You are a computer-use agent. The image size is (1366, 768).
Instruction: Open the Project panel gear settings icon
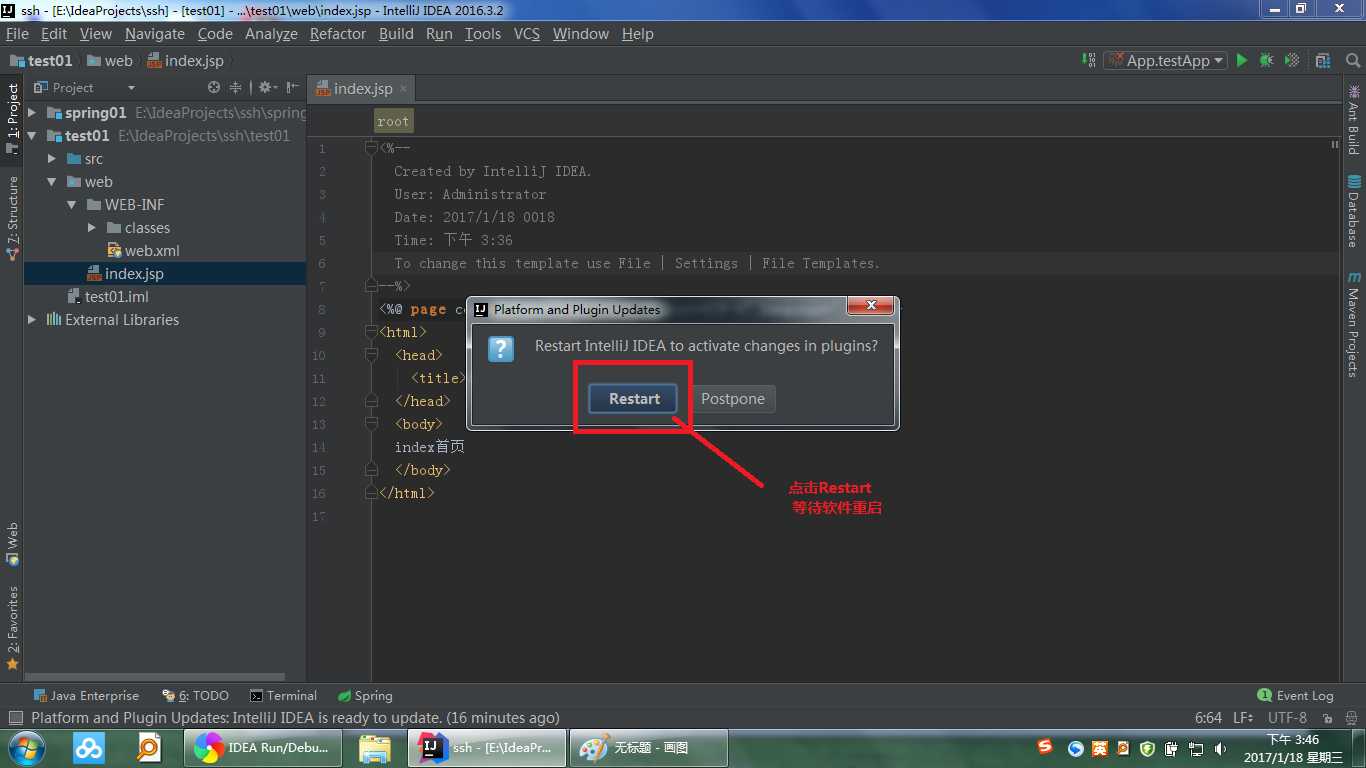tap(267, 87)
